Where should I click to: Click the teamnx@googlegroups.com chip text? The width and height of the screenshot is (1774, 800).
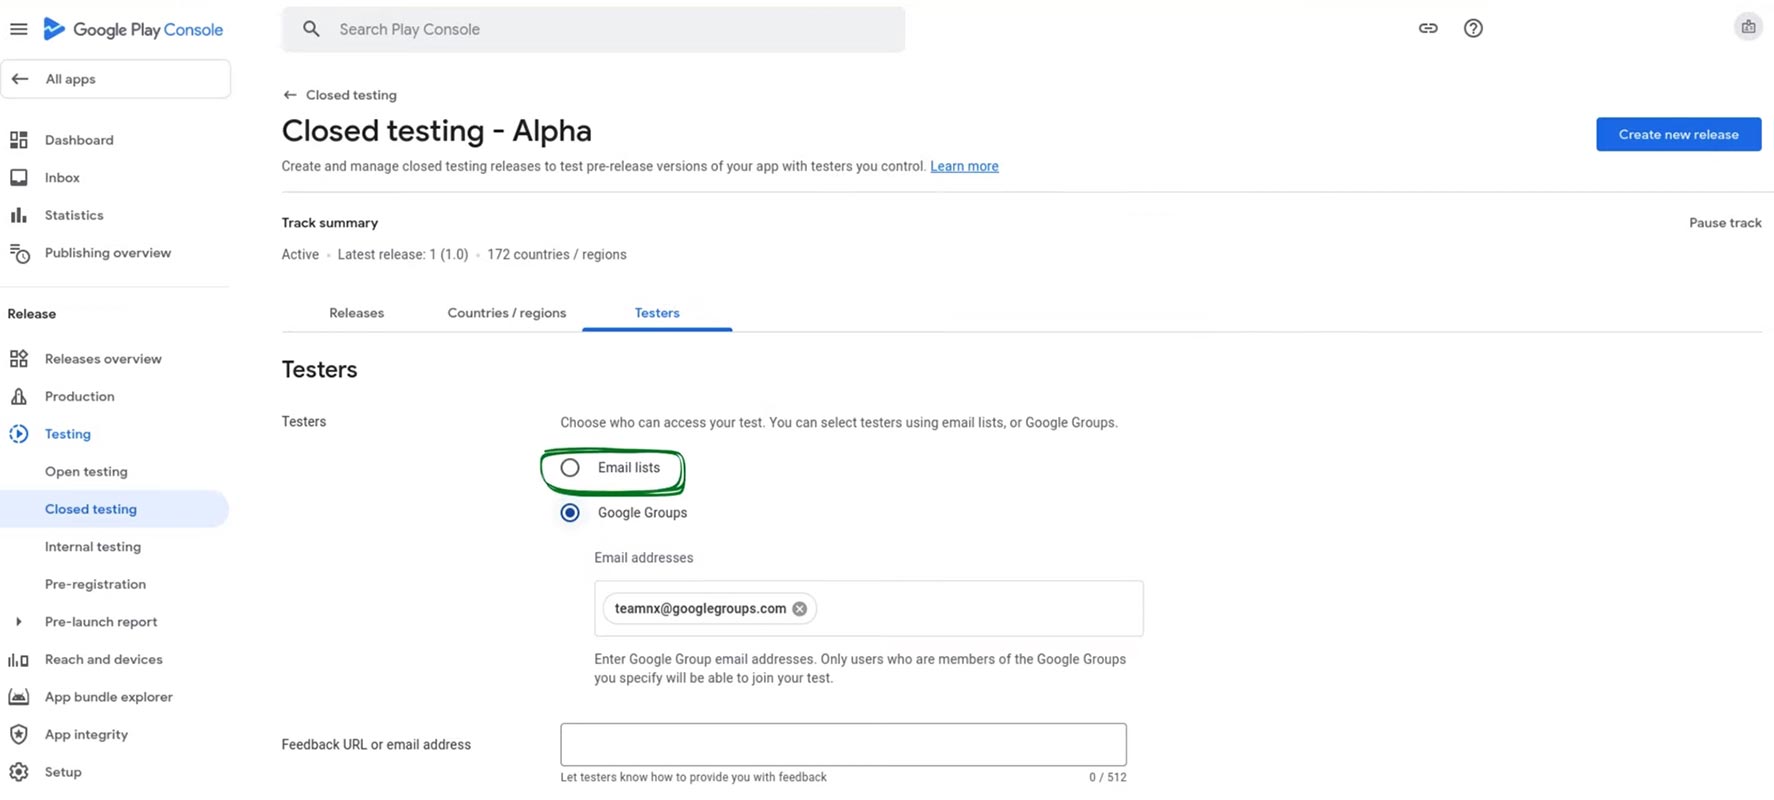[700, 609]
